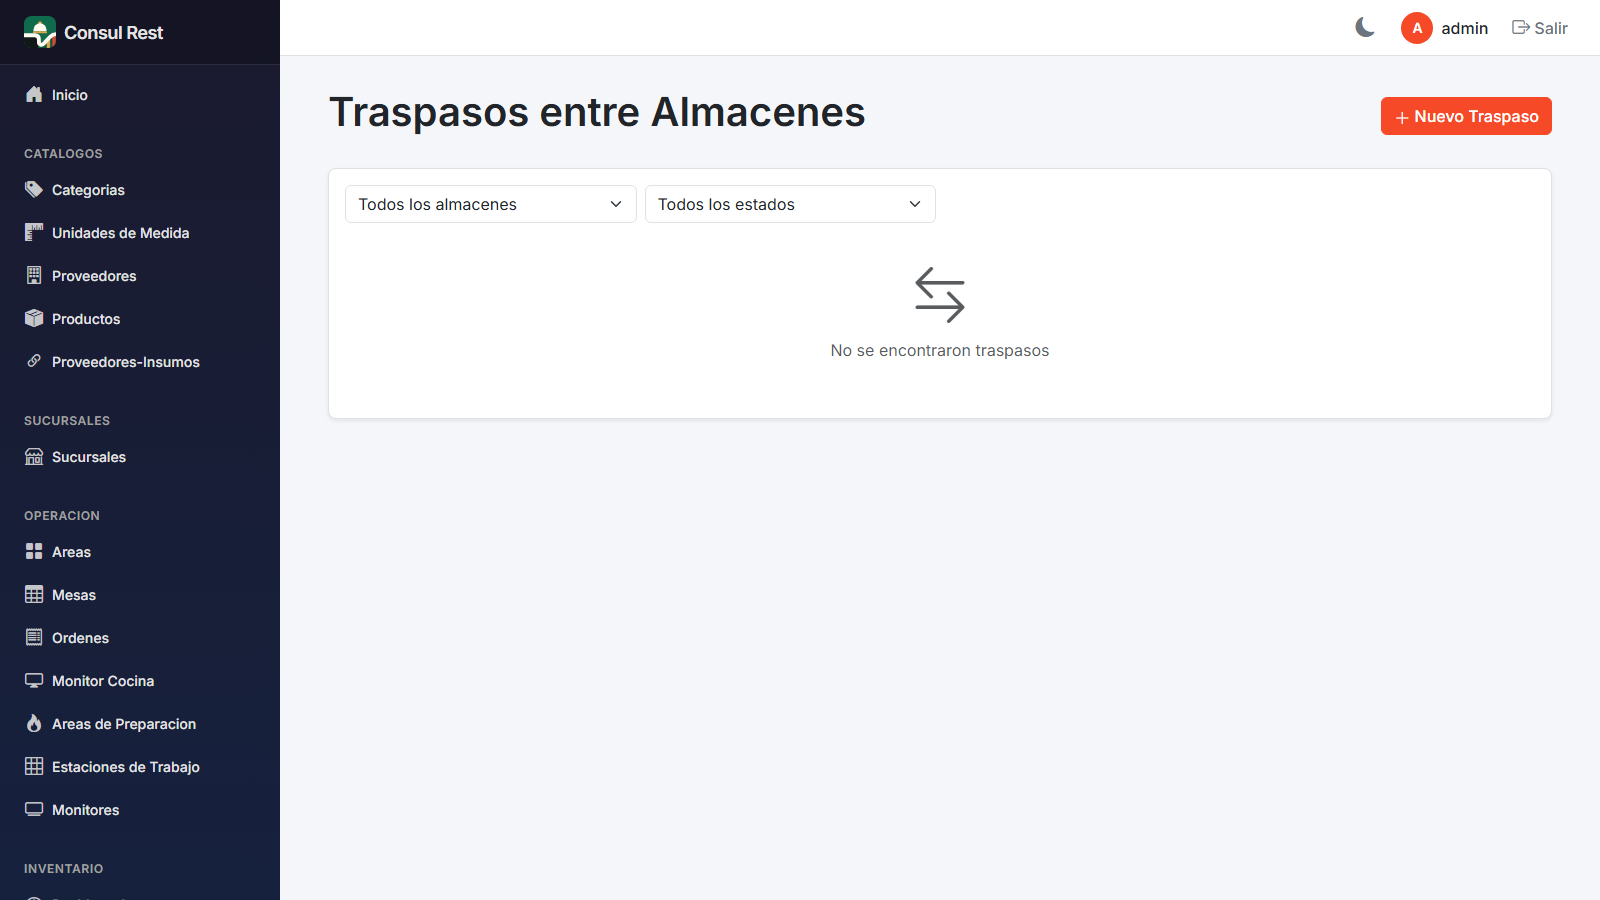Click the Proveedores-Insumos link icon
1600x900 pixels.
coord(34,362)
